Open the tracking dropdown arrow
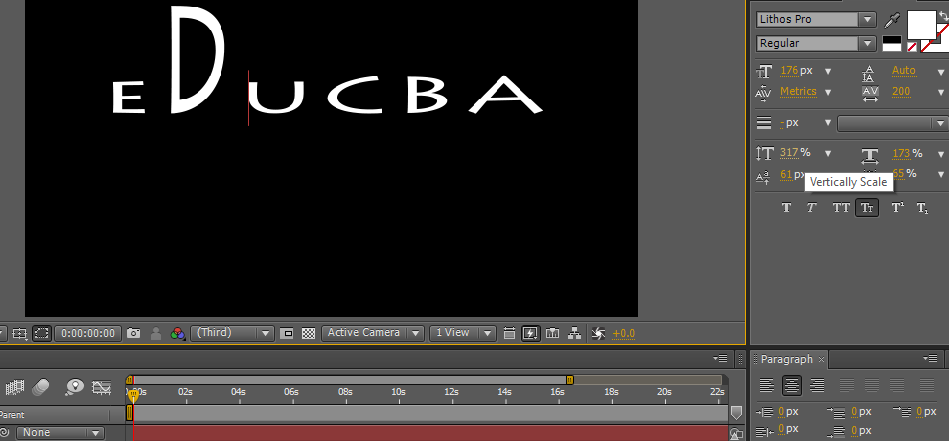 (x=941, y=93)
